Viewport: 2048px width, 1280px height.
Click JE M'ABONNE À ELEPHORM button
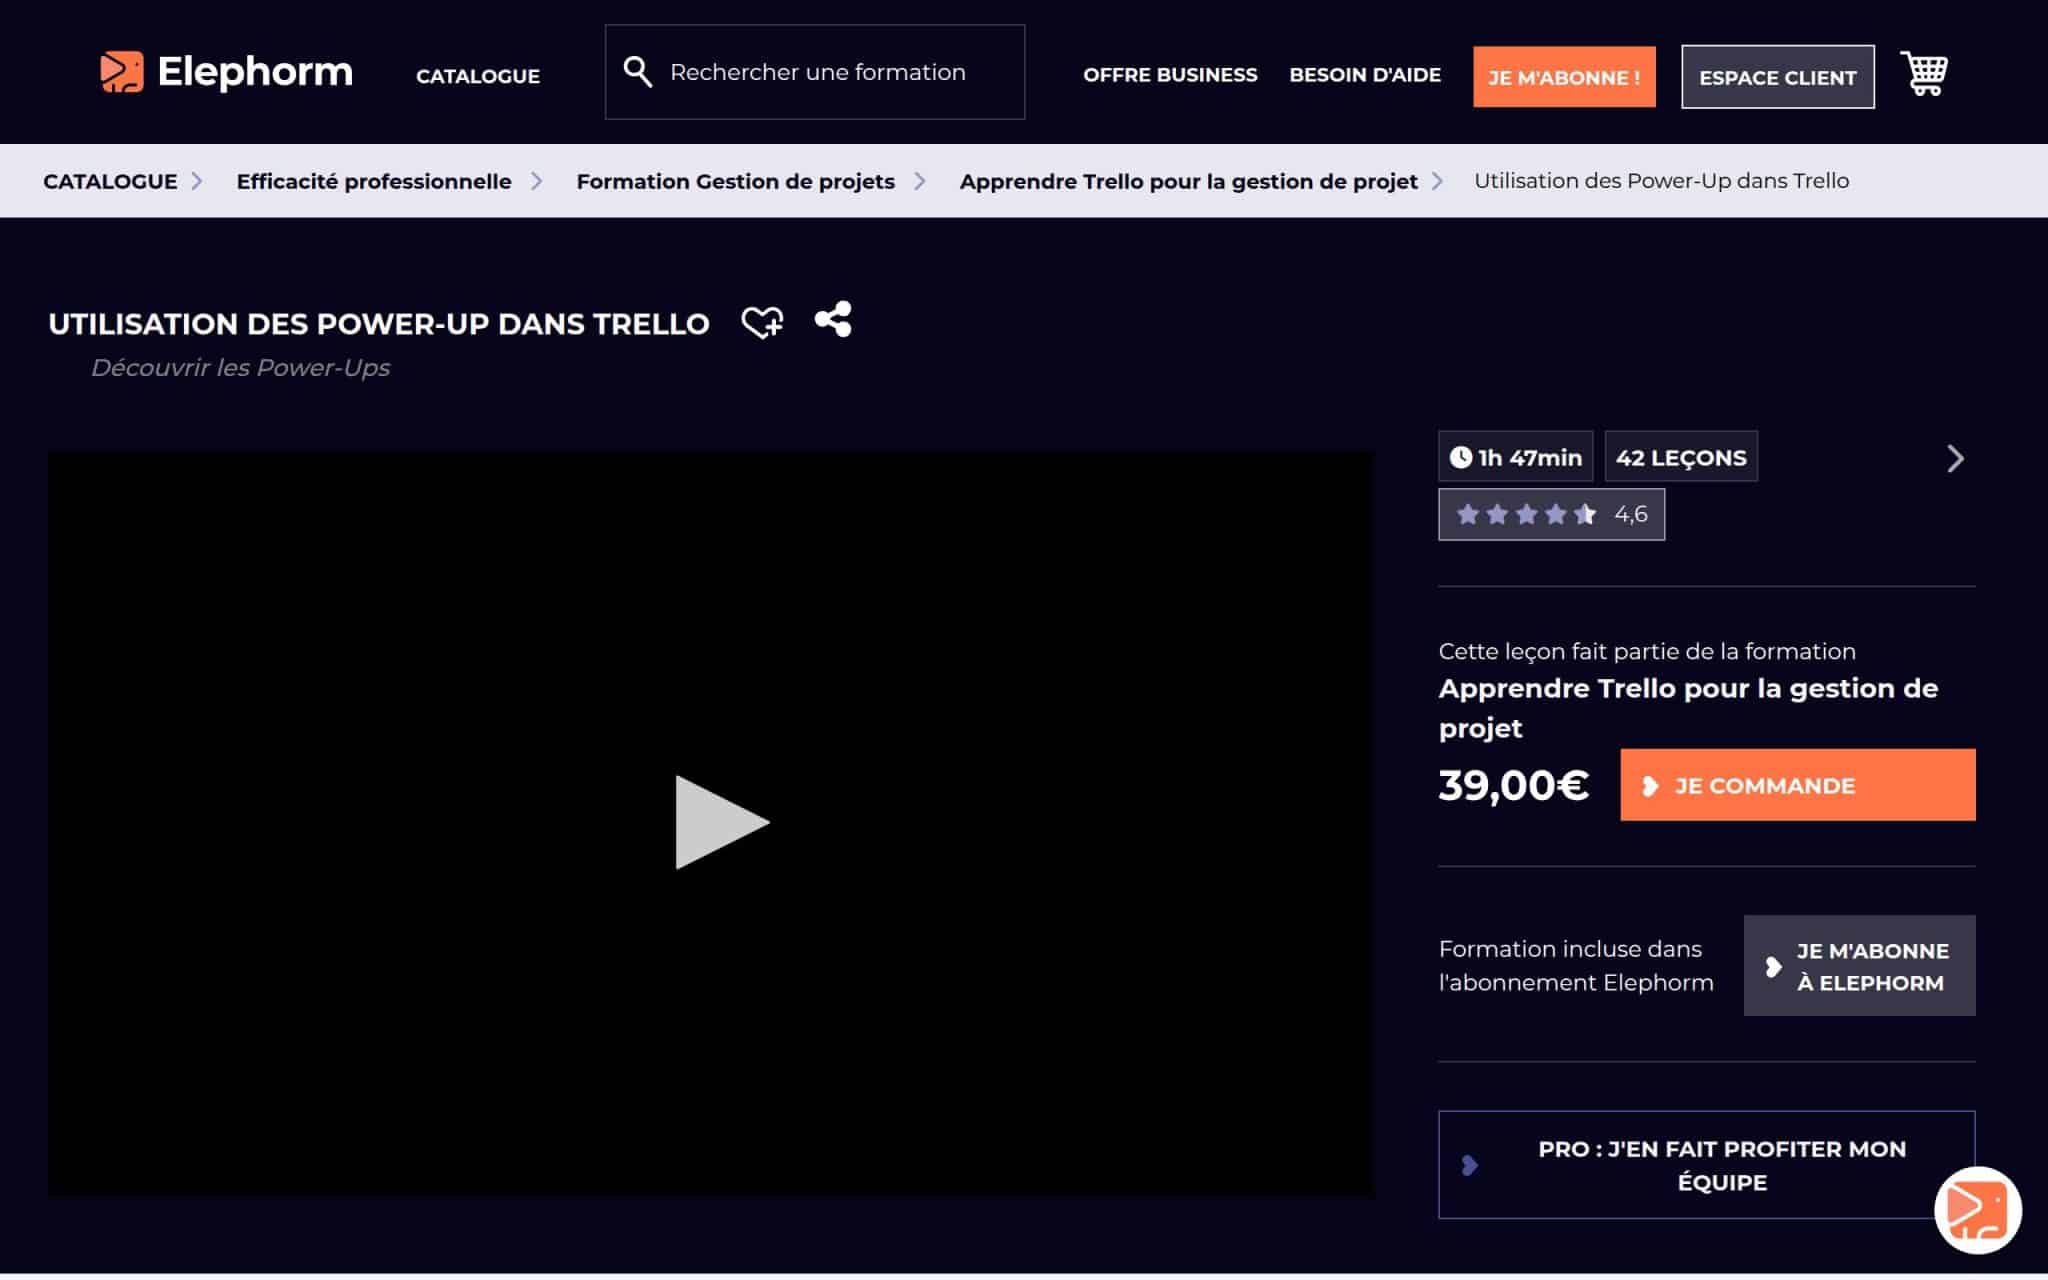coord(1859,966)
